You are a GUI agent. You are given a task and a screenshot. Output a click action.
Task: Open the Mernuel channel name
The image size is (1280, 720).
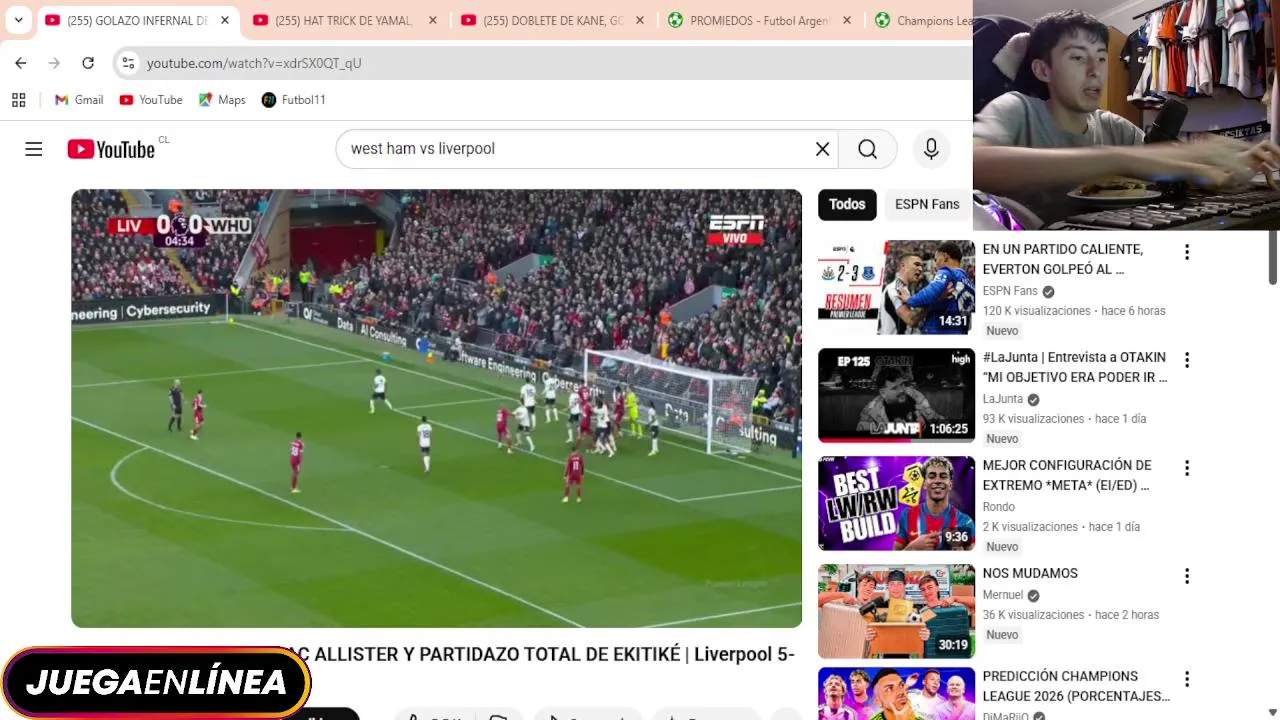point(1002,595)
